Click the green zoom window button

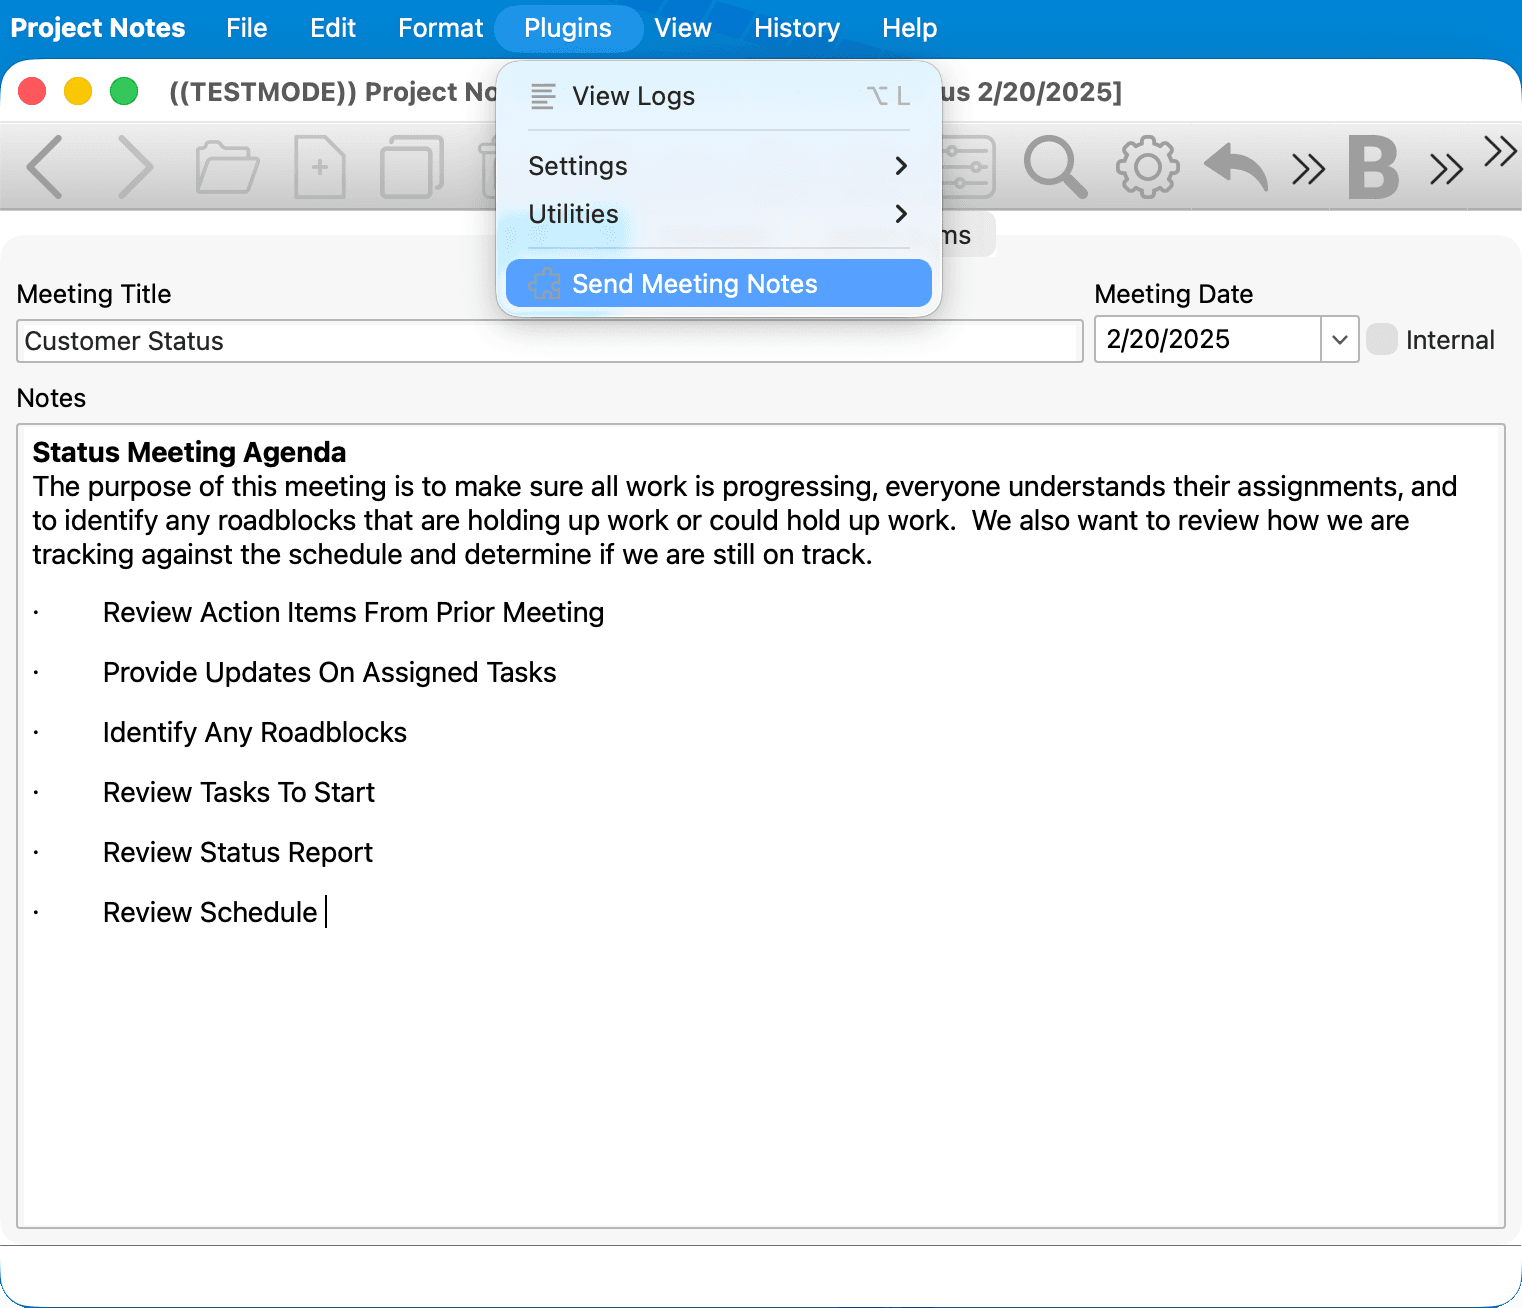[x=124, y=91]
